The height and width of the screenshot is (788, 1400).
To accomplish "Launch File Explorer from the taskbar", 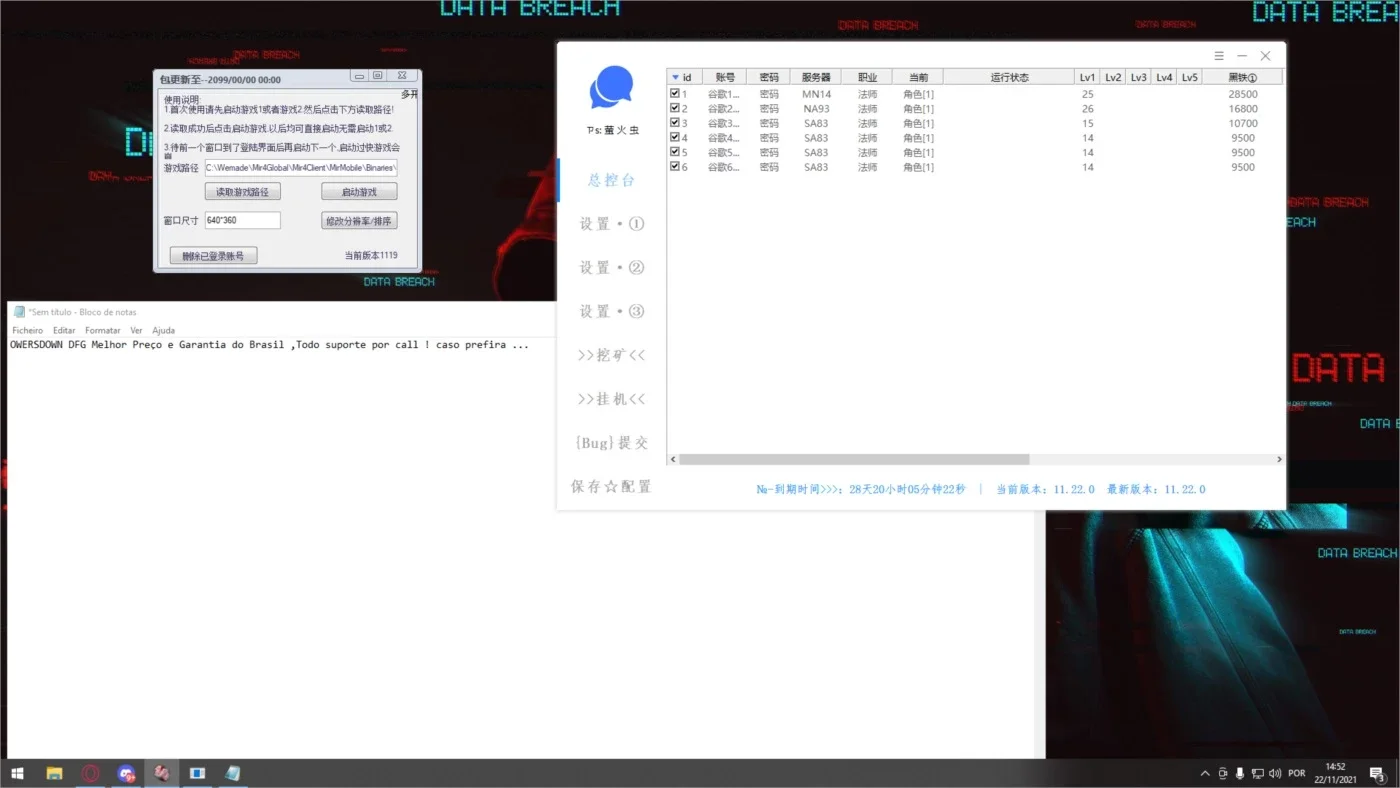I will point(54,773).
